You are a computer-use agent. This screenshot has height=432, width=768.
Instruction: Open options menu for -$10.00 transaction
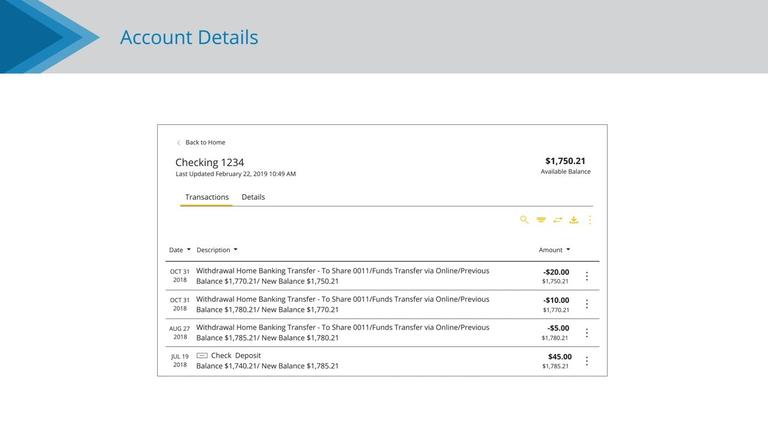587,304
